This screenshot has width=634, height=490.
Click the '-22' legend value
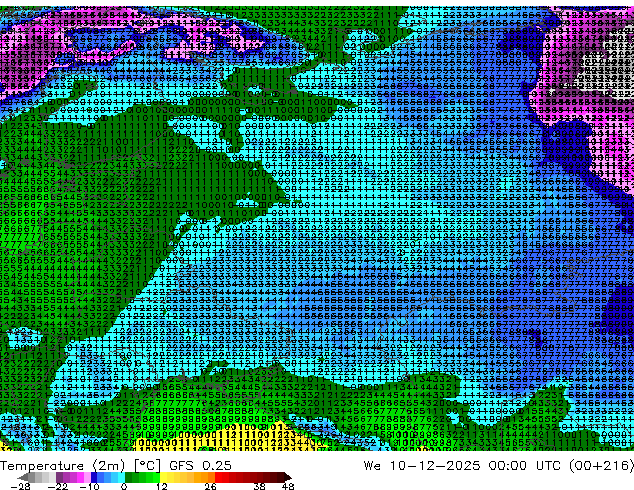point(57,486)
